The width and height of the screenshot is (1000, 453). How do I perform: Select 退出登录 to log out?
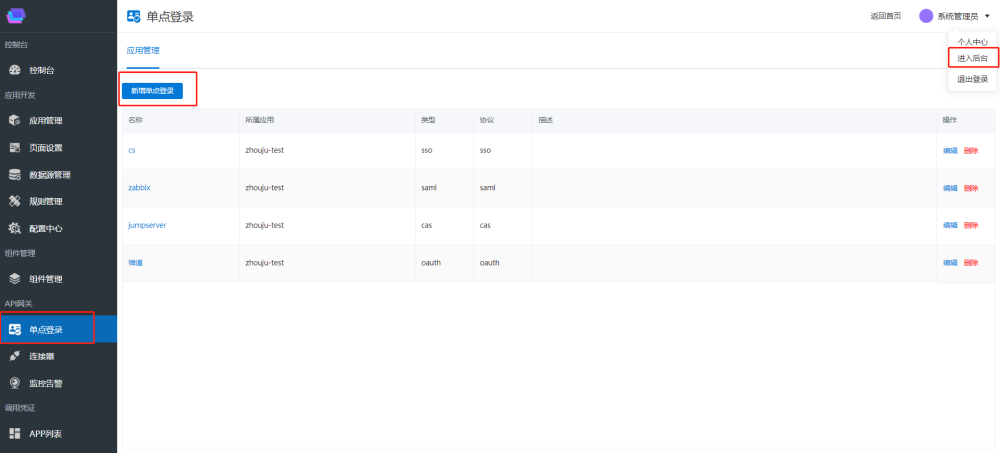point(972,79)
